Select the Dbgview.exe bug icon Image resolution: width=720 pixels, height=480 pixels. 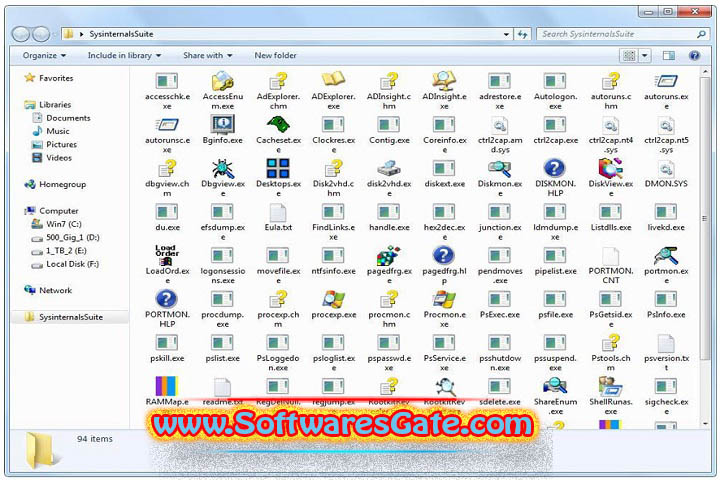pos(223,169)
